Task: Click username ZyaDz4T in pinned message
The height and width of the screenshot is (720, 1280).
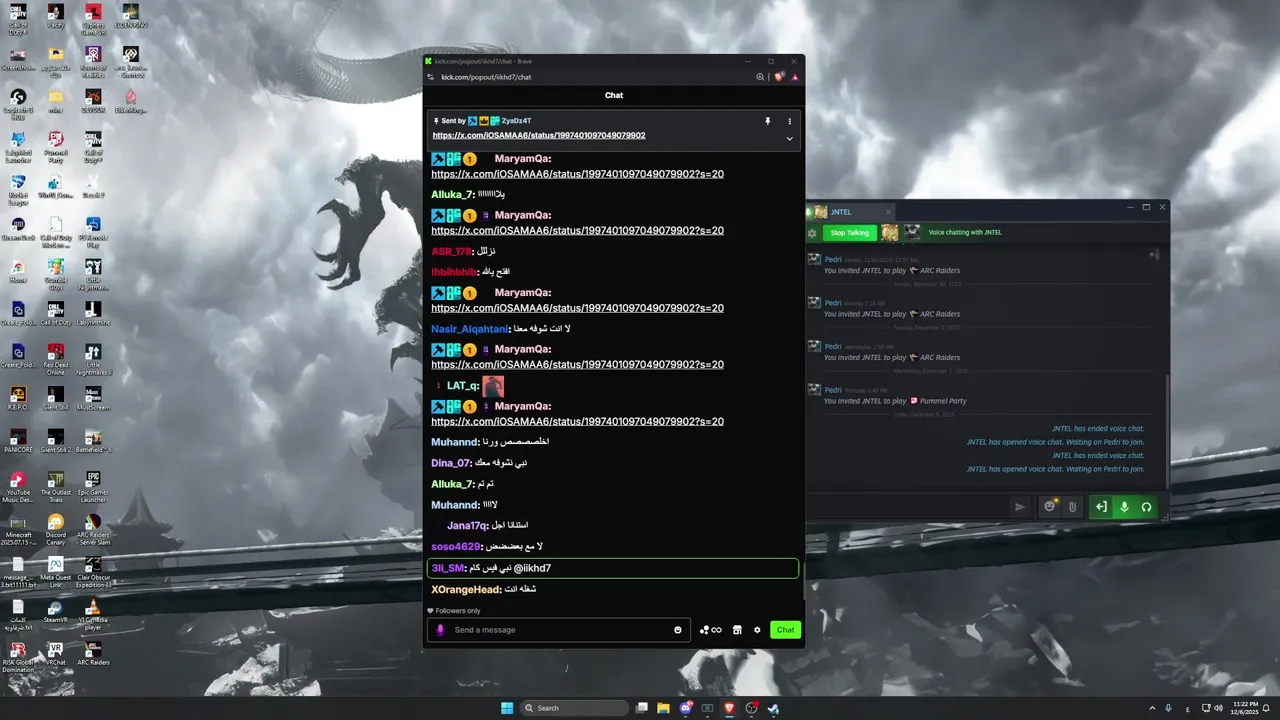Action: (x=517, y=121)
